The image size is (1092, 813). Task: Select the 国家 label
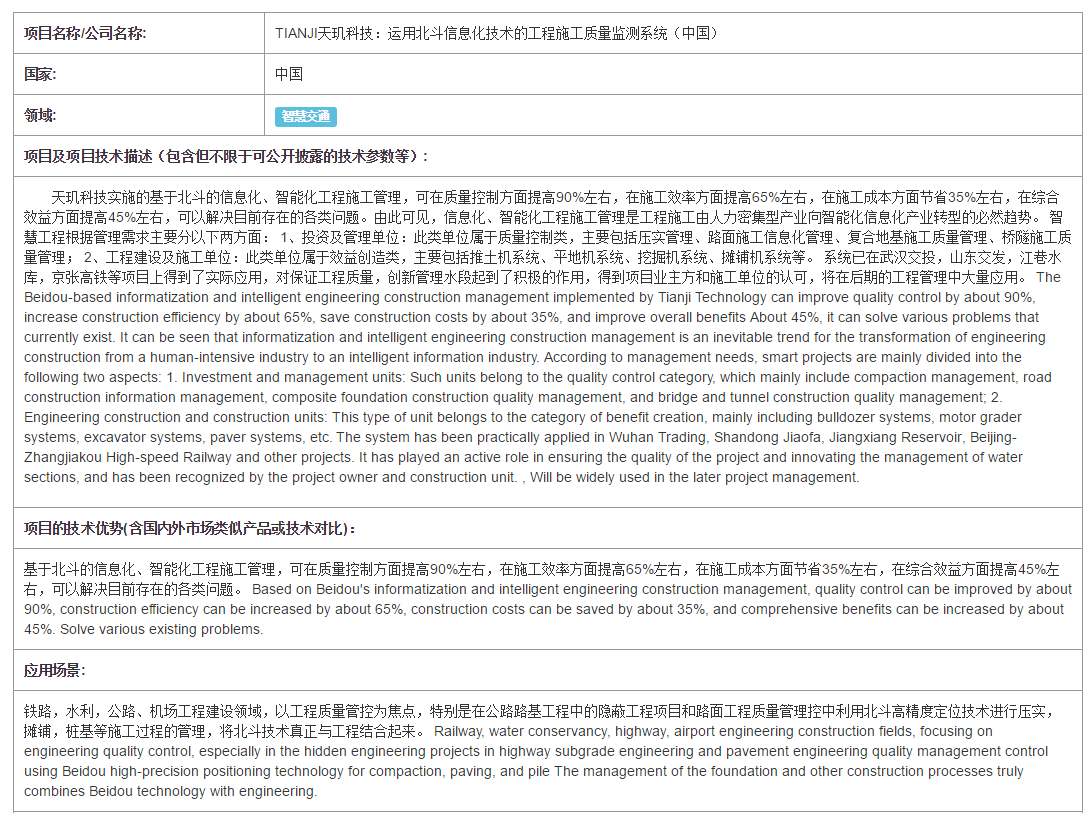click(x=40, y=74)
